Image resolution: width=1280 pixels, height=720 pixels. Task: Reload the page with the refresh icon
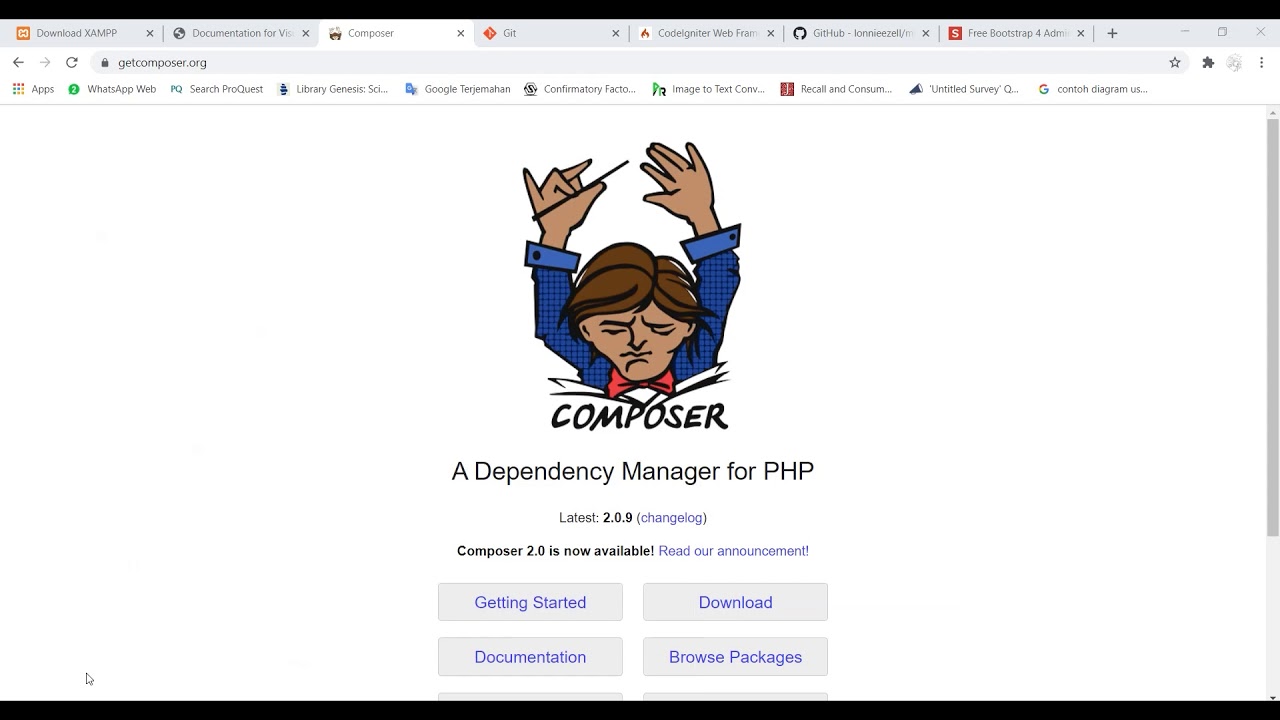point(72,62)
